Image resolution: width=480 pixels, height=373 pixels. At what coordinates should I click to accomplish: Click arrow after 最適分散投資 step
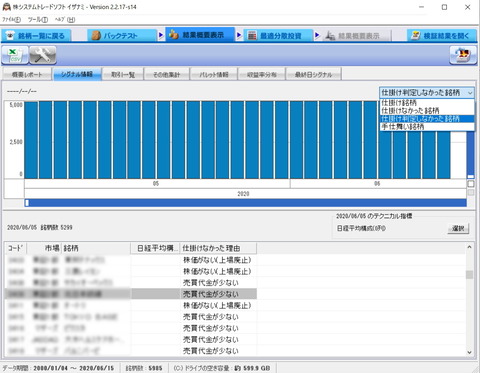point(317,35)
